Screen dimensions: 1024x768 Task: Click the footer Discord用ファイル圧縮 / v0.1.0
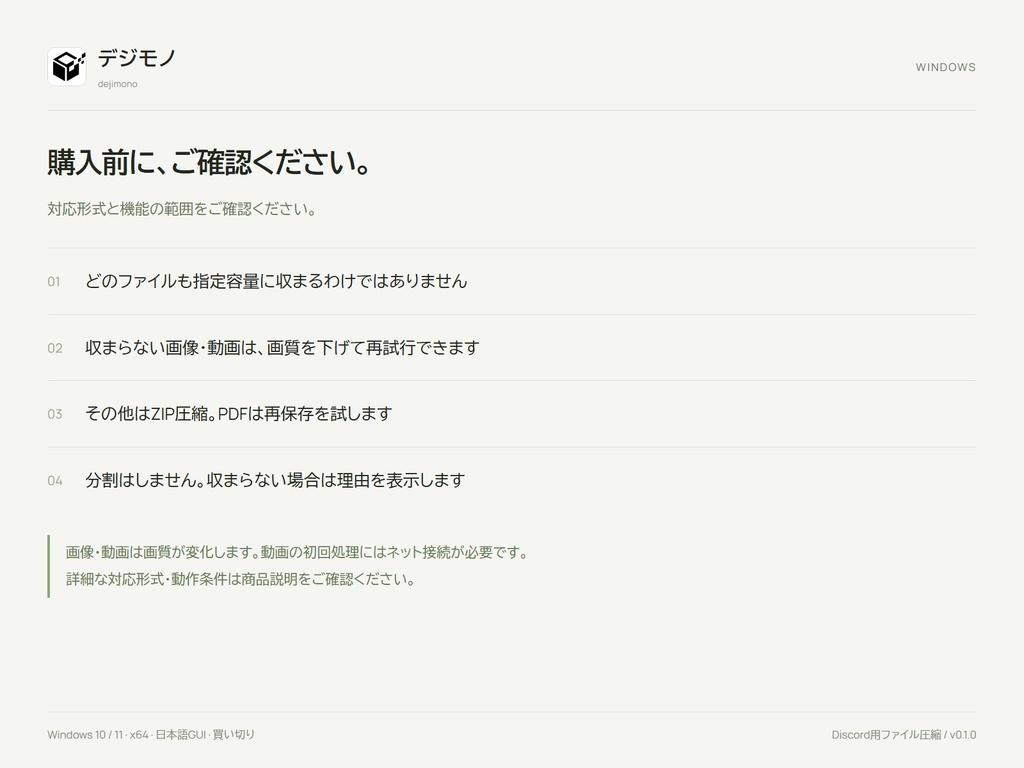click(904, 735)
